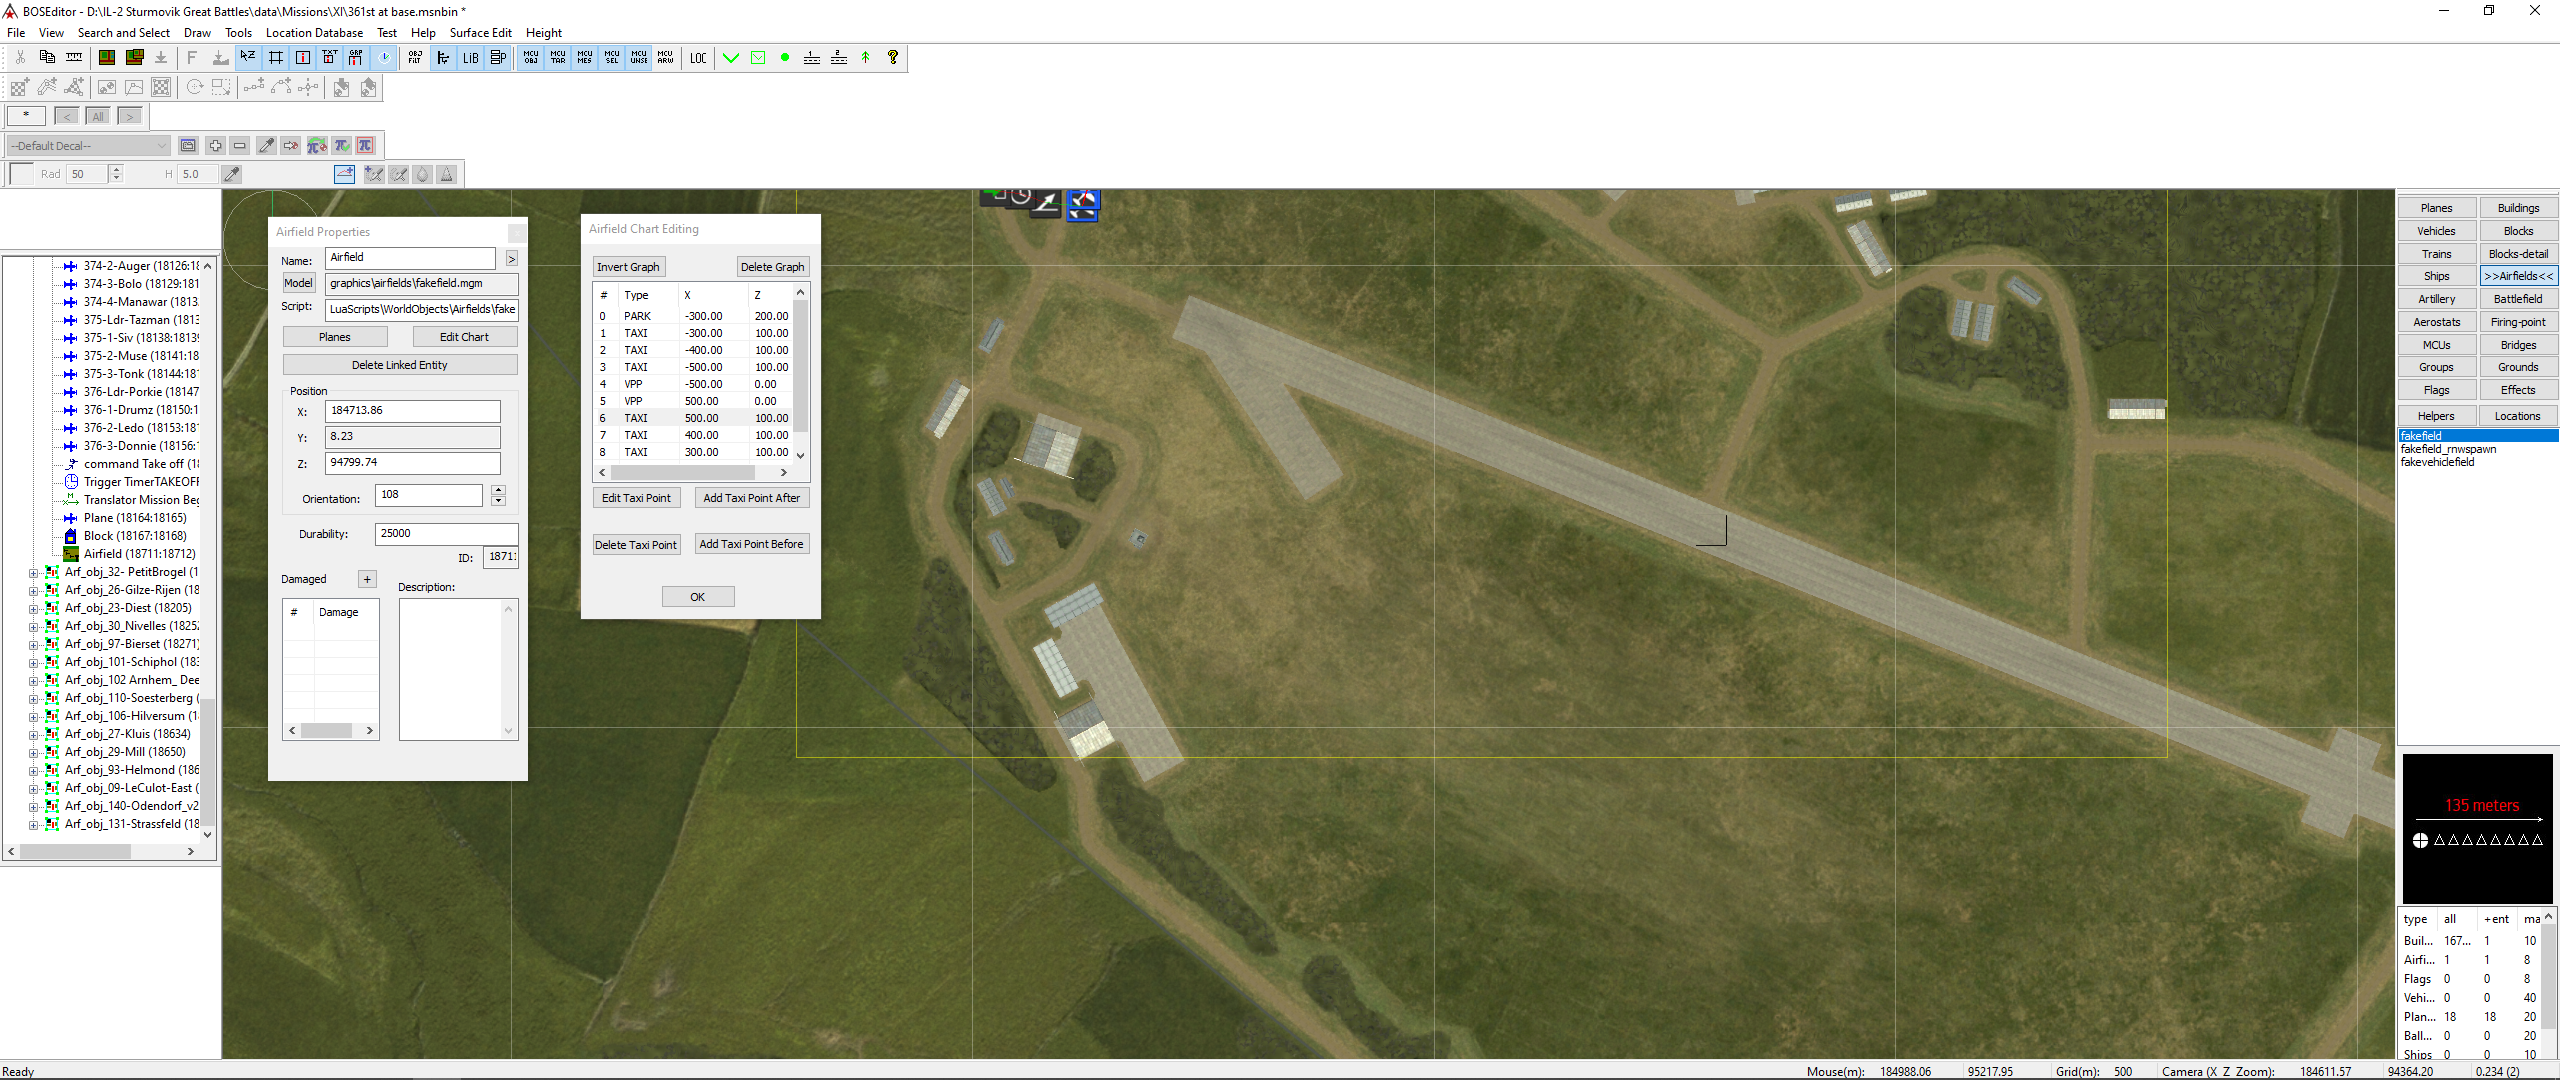Image resolution: width=2560 pixels, height=1080 pixels.
Task: Click the plus button next to Damaged
Action: click(367, 579)
